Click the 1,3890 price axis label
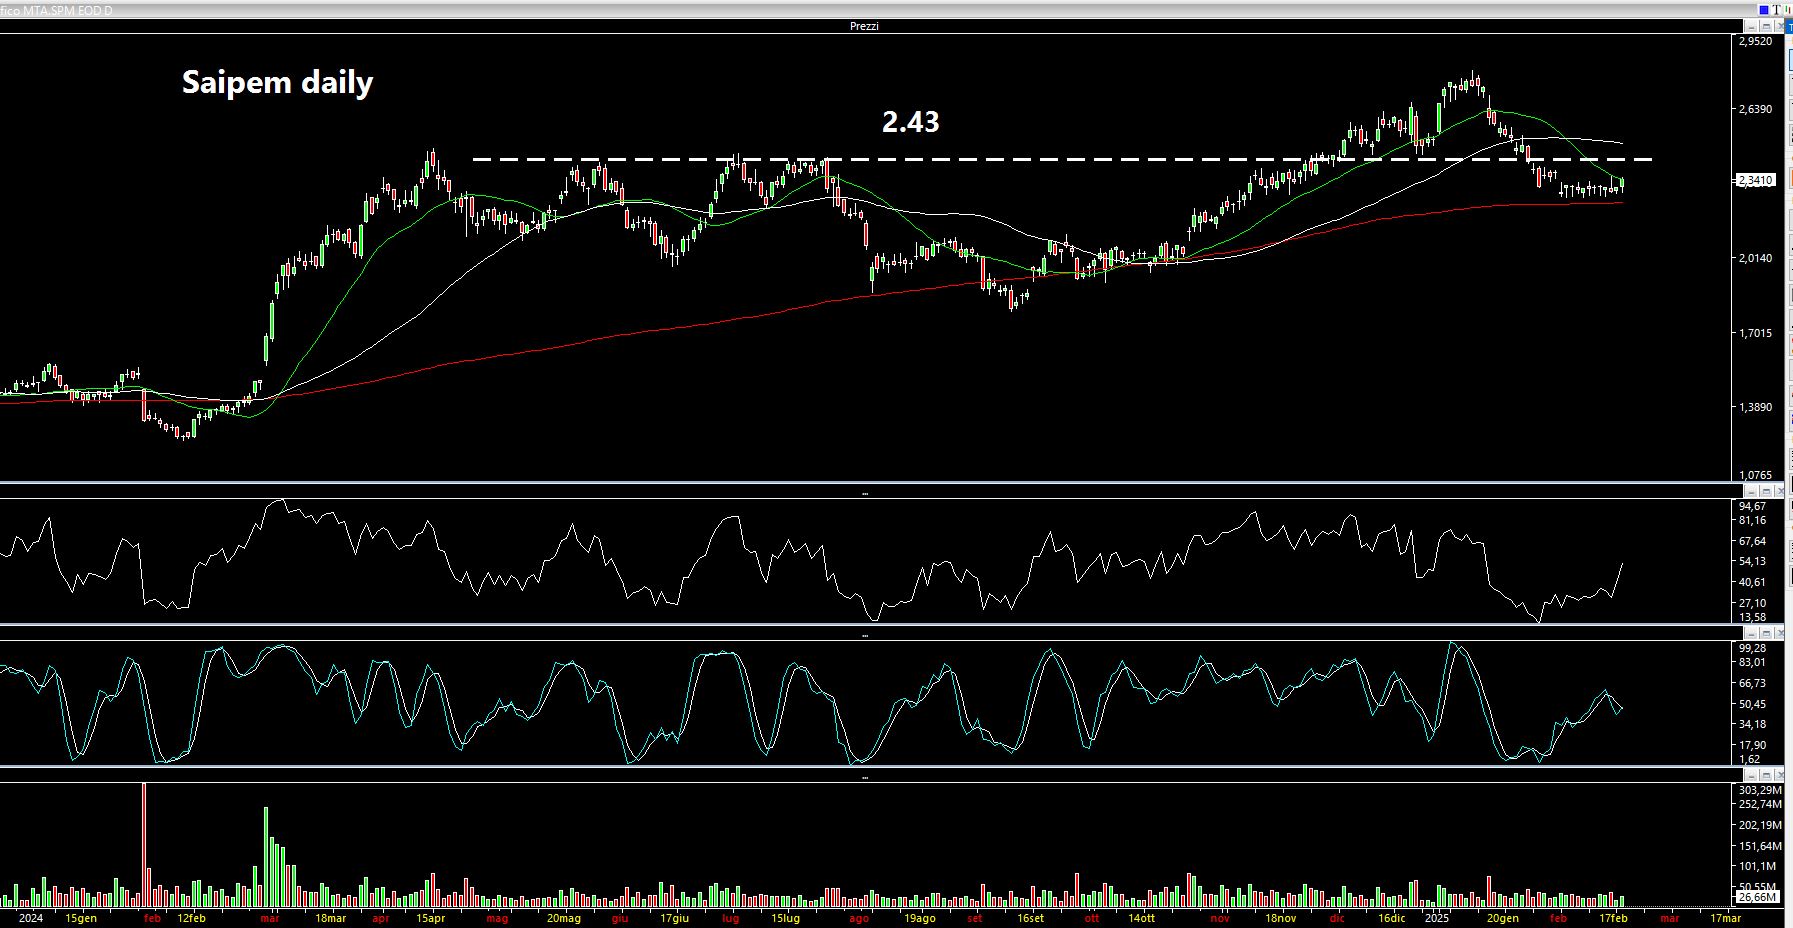1793x928 pixels. [x=1756, y=407]
